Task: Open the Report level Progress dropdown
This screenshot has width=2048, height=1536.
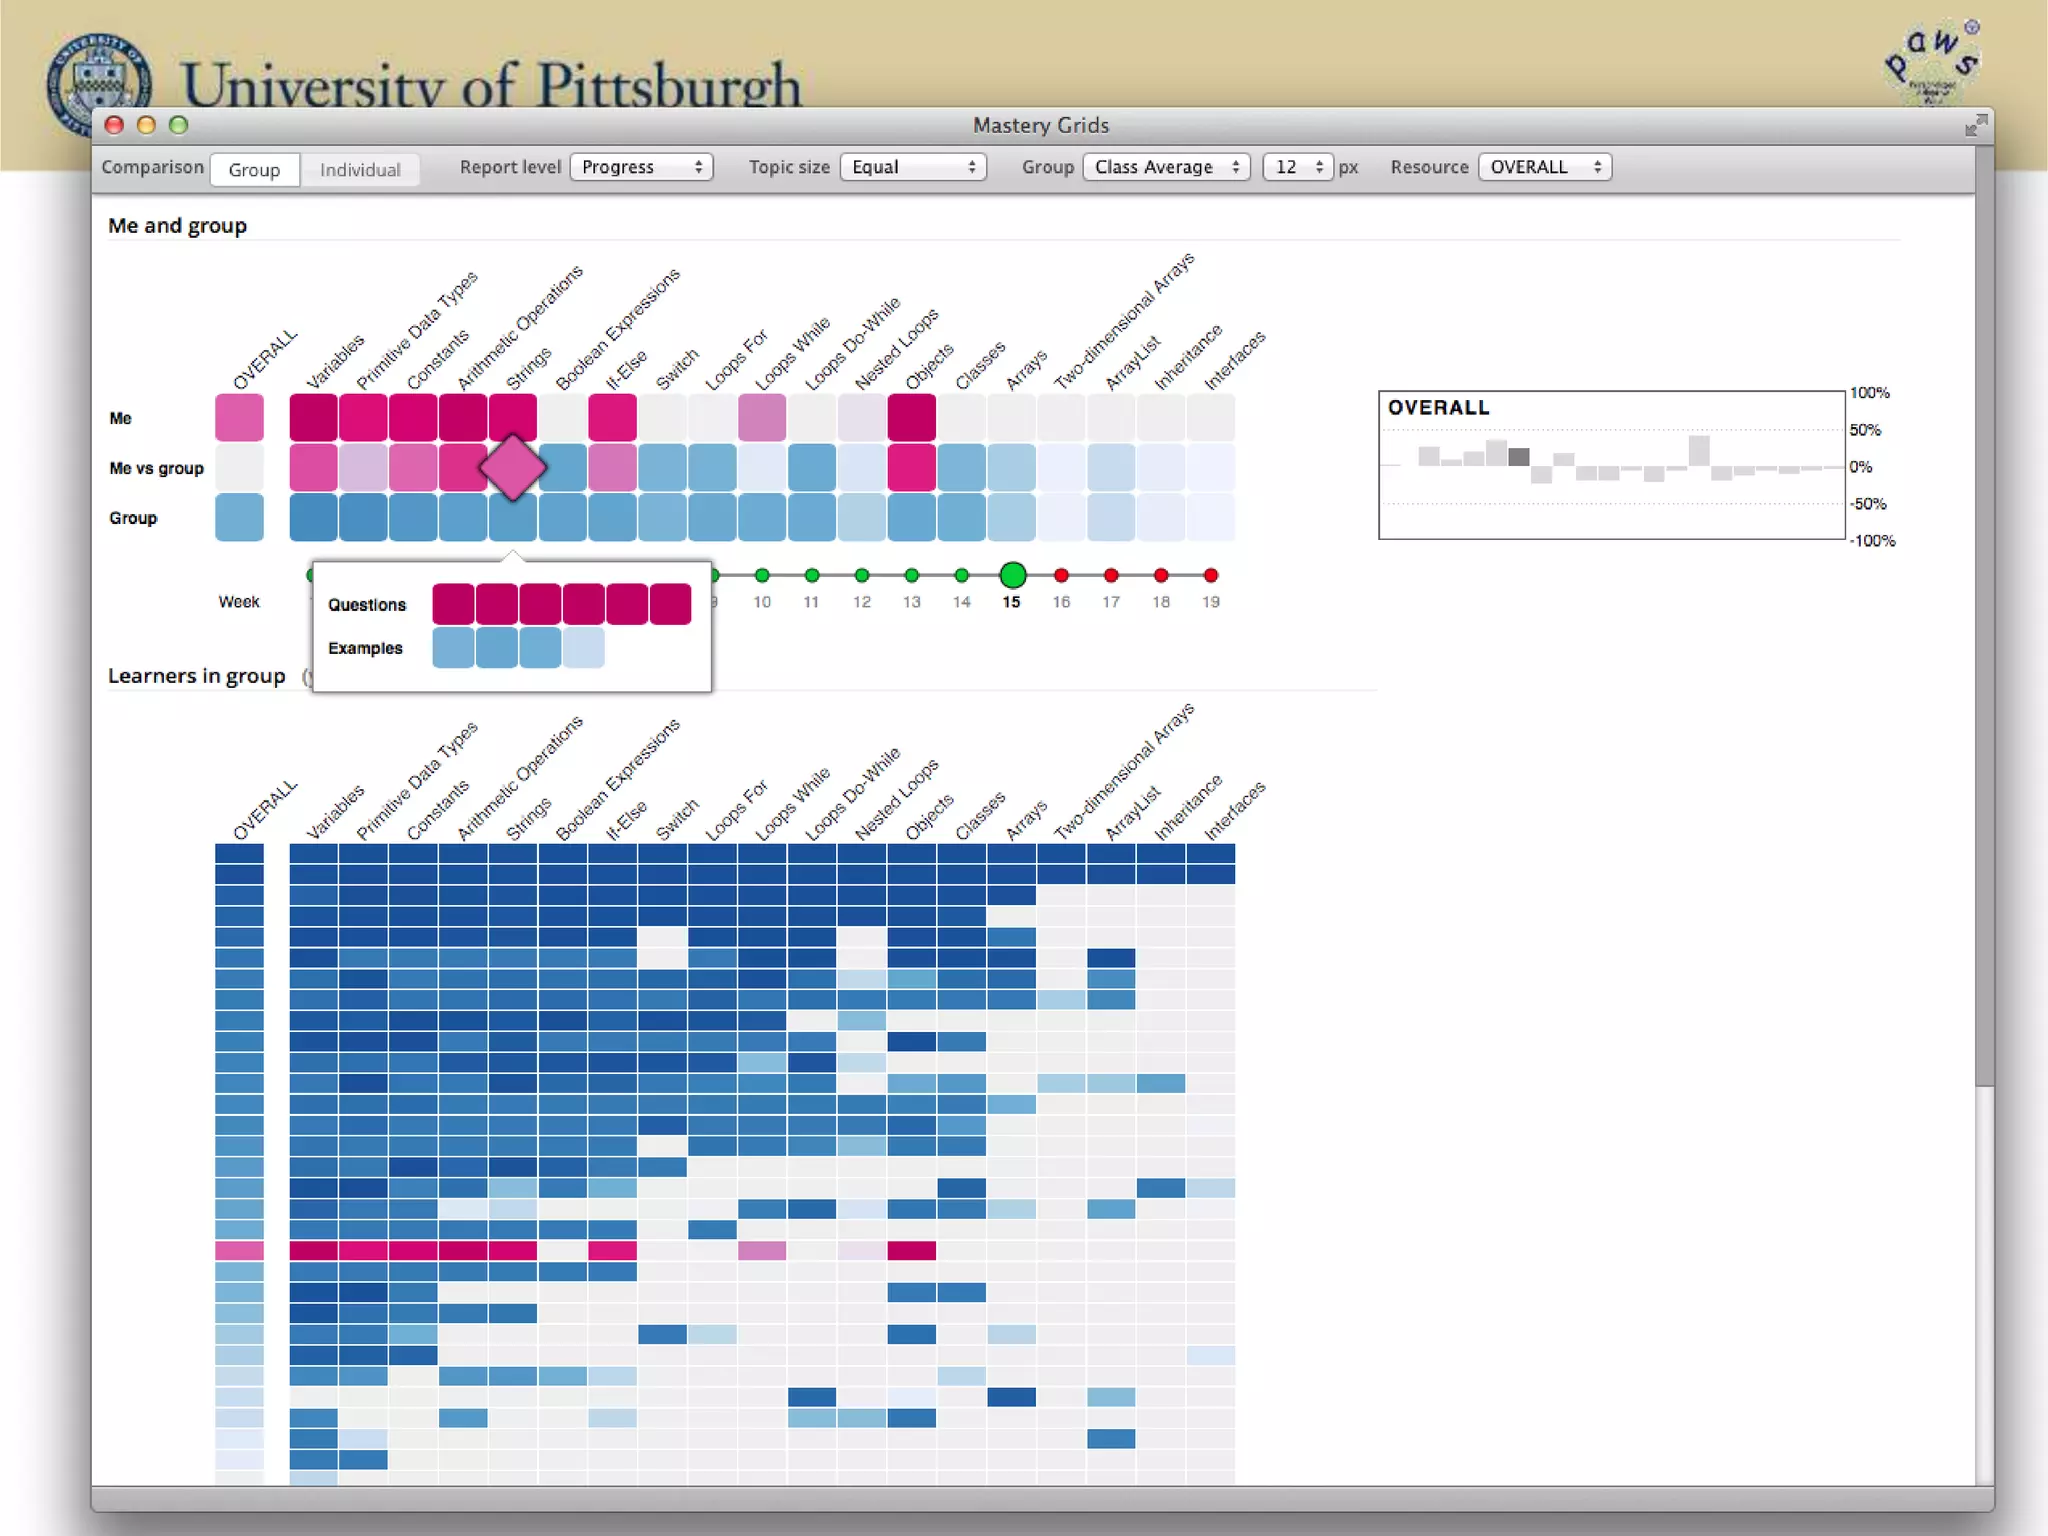Action: [641, 167]
